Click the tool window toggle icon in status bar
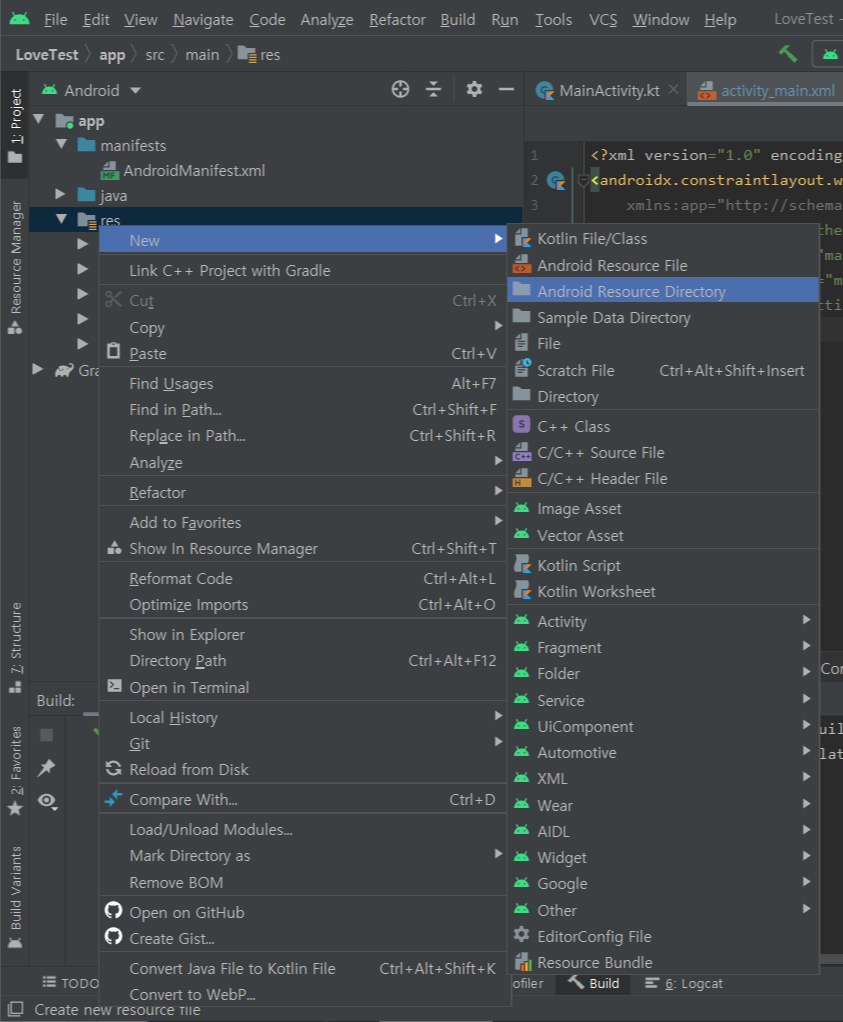 [x=16, y=1009]
